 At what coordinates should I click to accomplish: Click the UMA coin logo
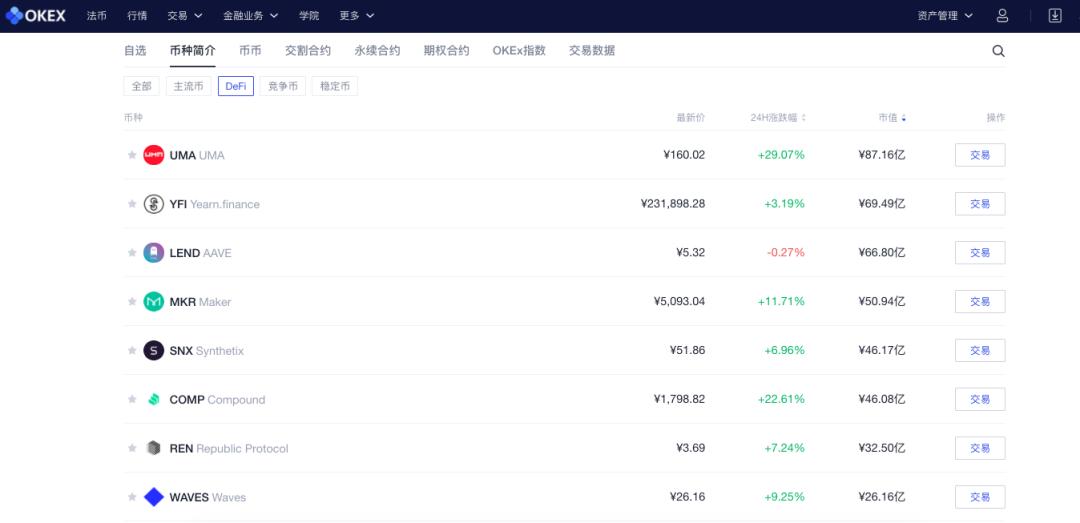coord(154,155)
